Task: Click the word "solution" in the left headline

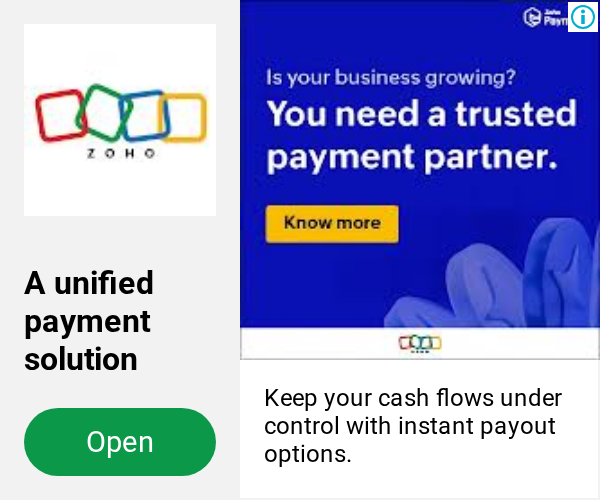Action: click(x=81, y=359)
